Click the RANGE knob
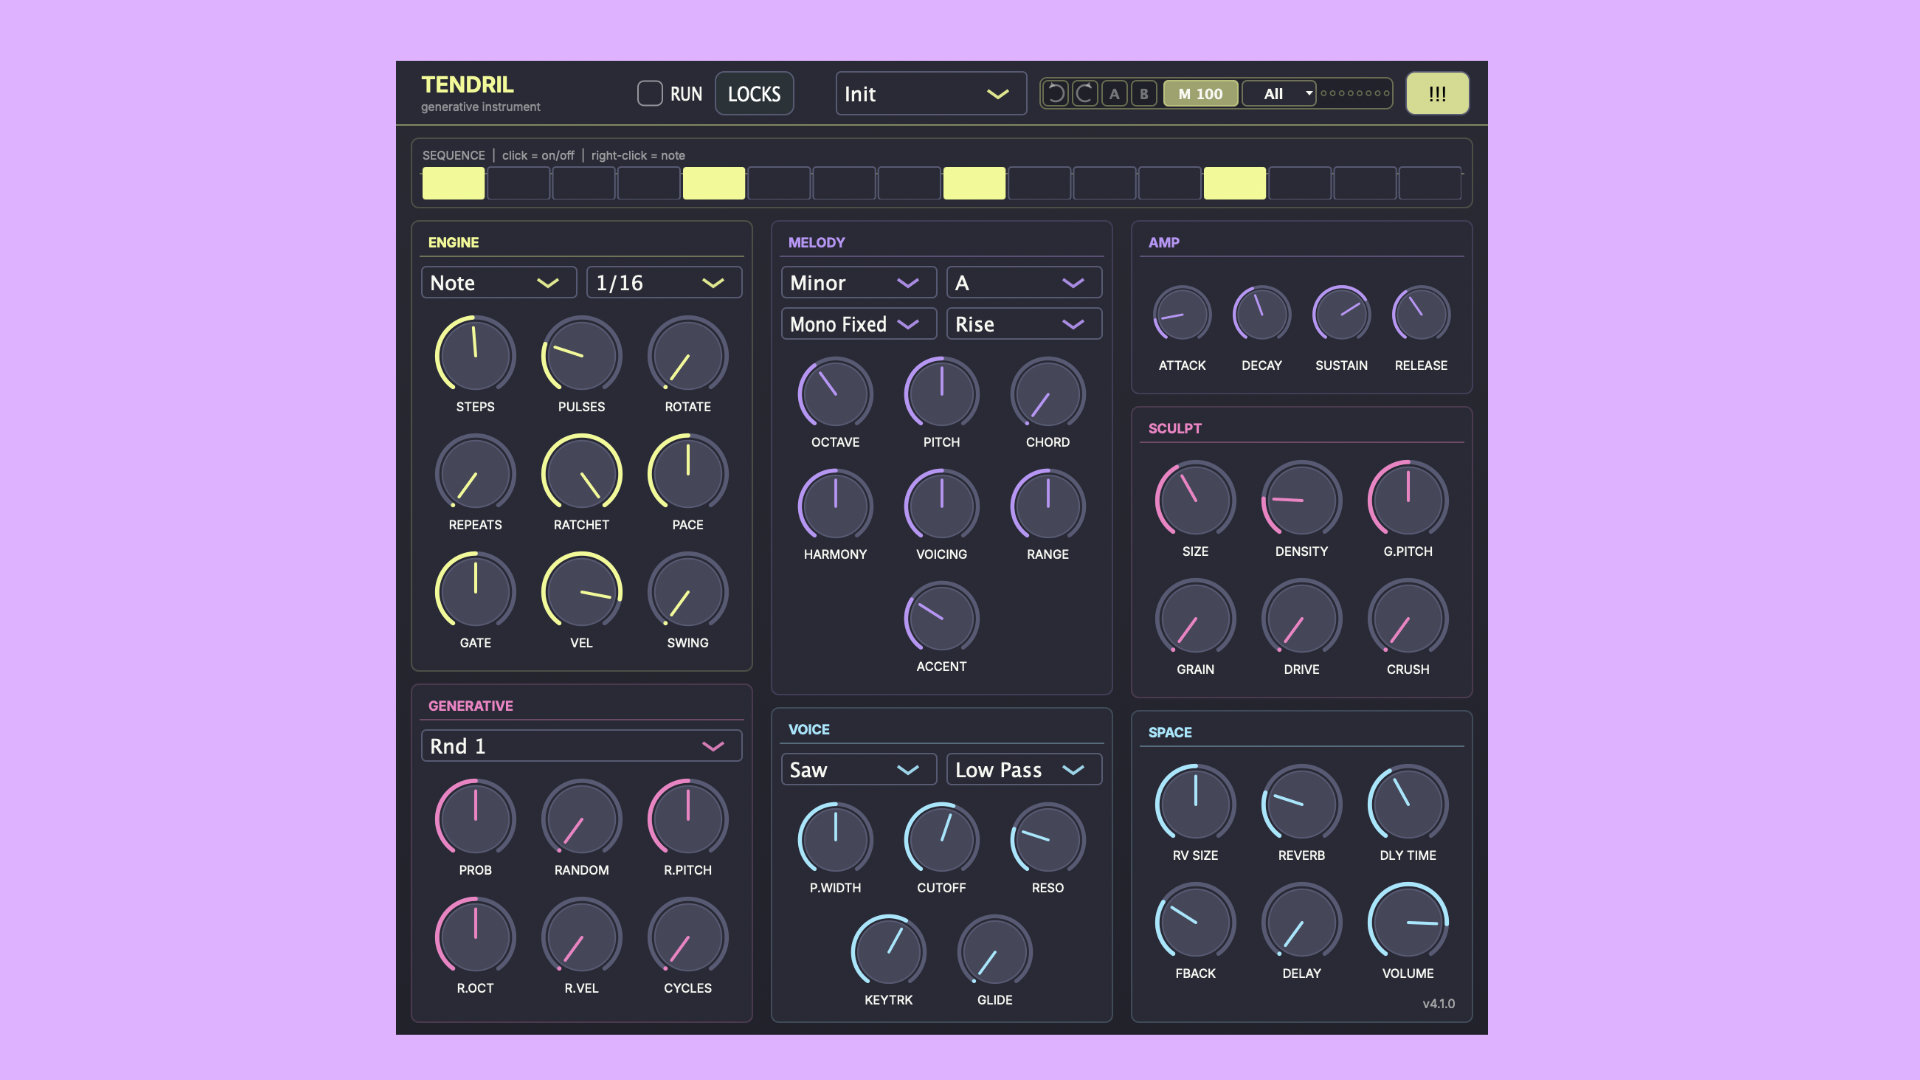This screenshot has width=1920, height=1080. click(x=1048, y=506)
